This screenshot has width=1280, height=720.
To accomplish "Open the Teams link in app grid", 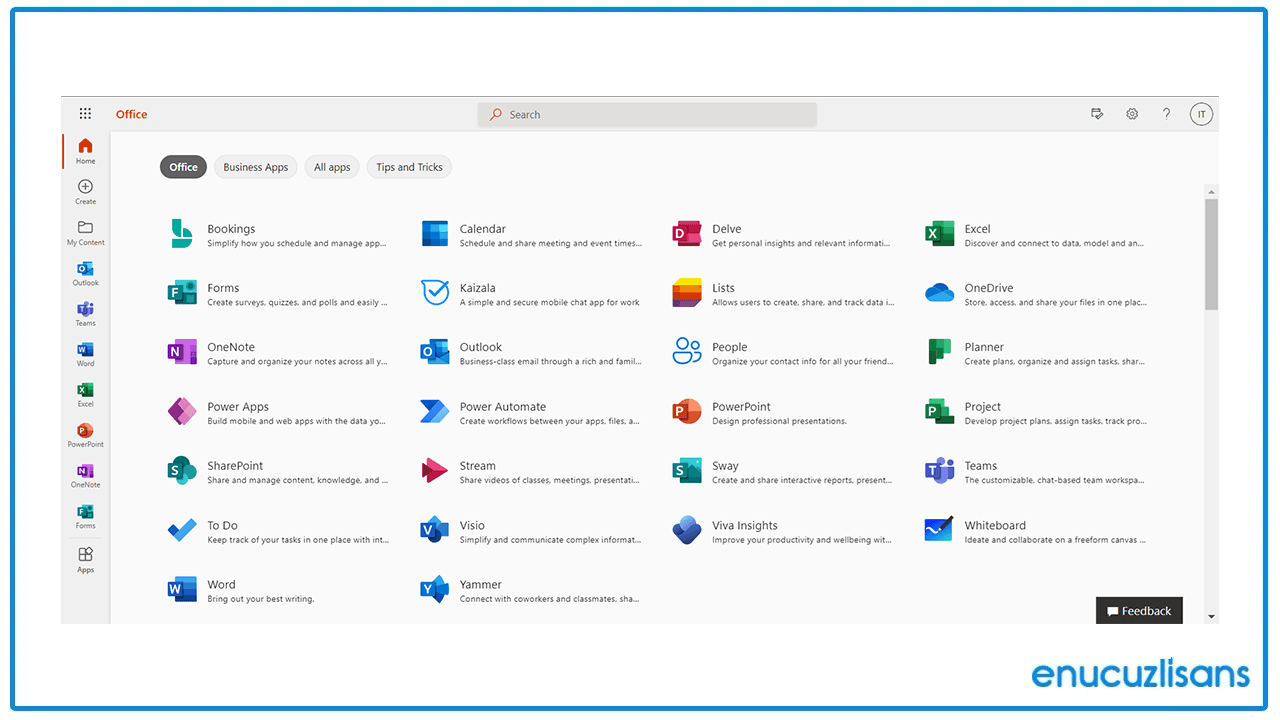I will [x=981, y=466].
